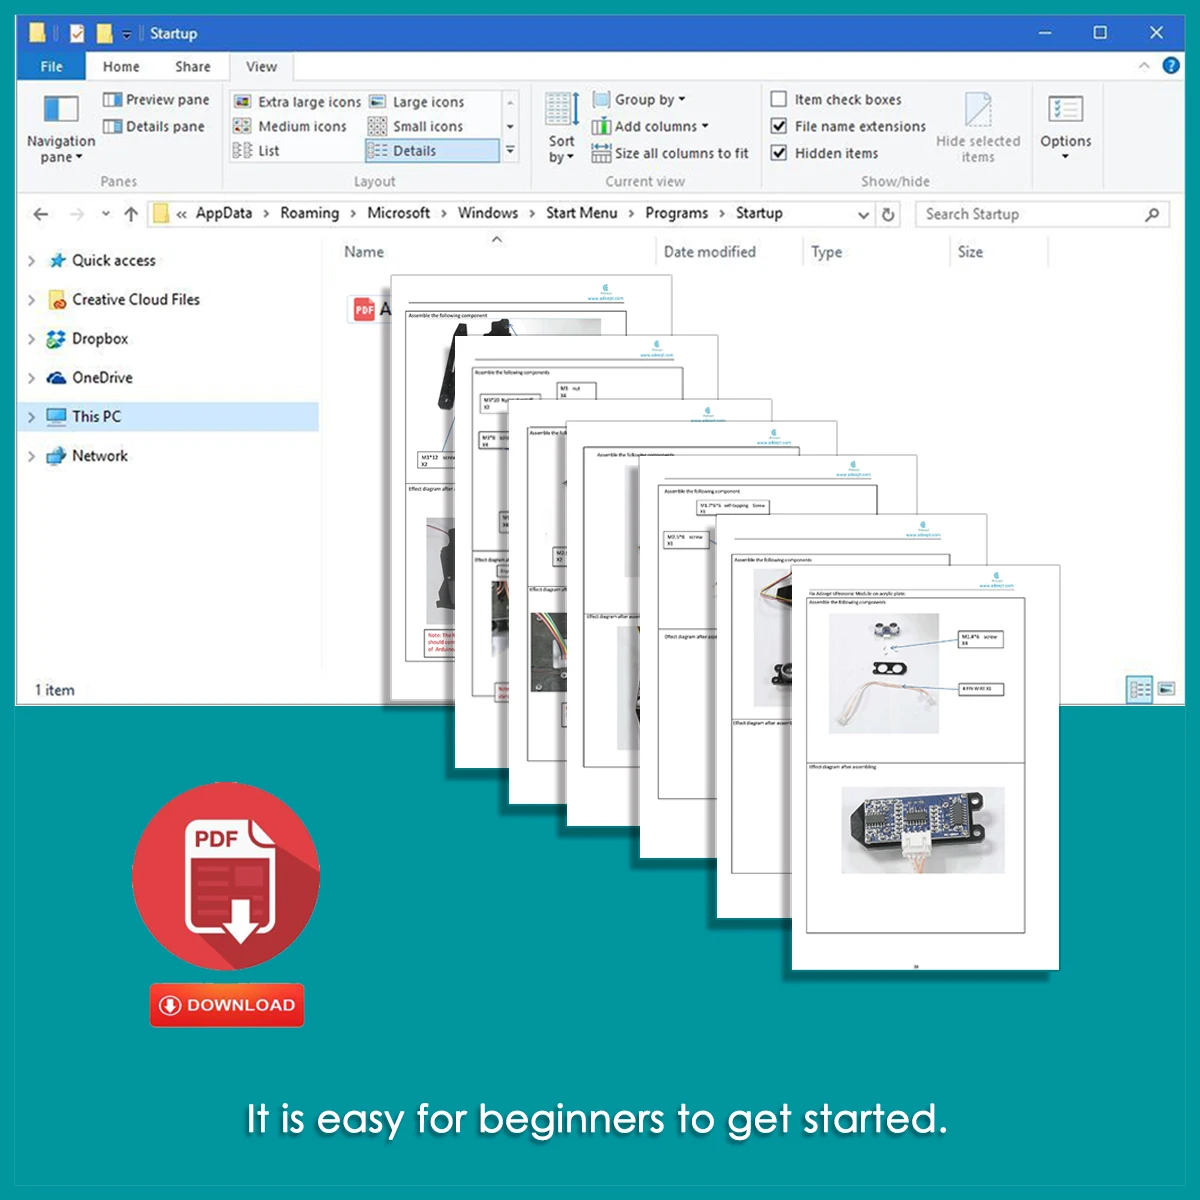Click the Sort by icon
The image size is (1200, 1200).
coord(561,109)
